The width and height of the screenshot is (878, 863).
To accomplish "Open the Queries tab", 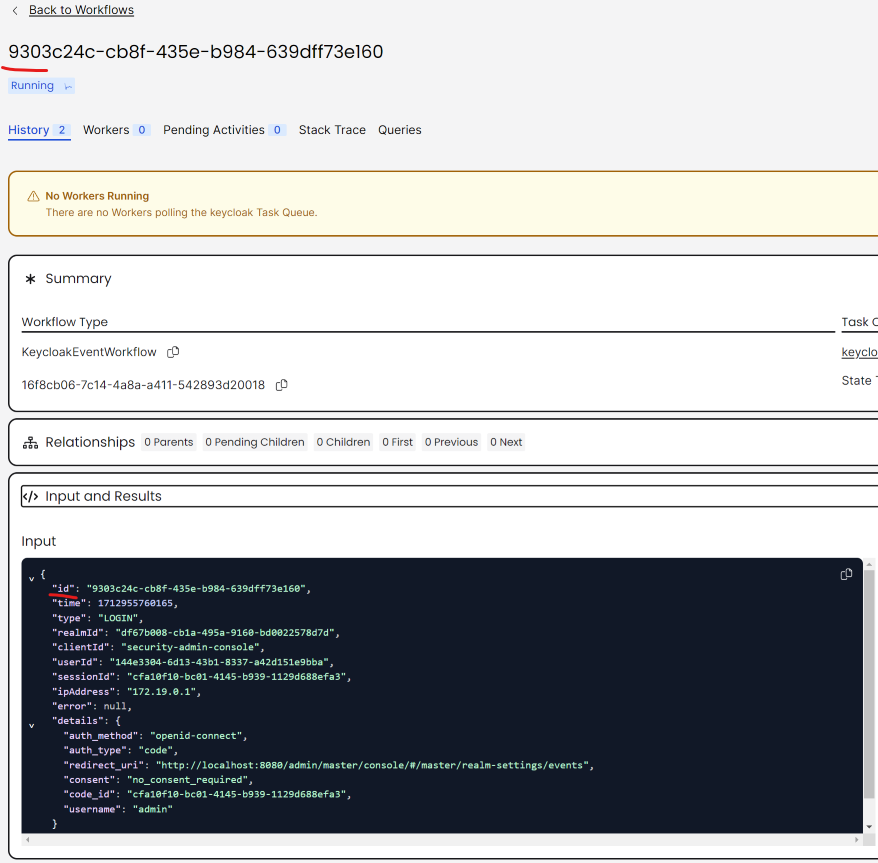I will [399, 130].
